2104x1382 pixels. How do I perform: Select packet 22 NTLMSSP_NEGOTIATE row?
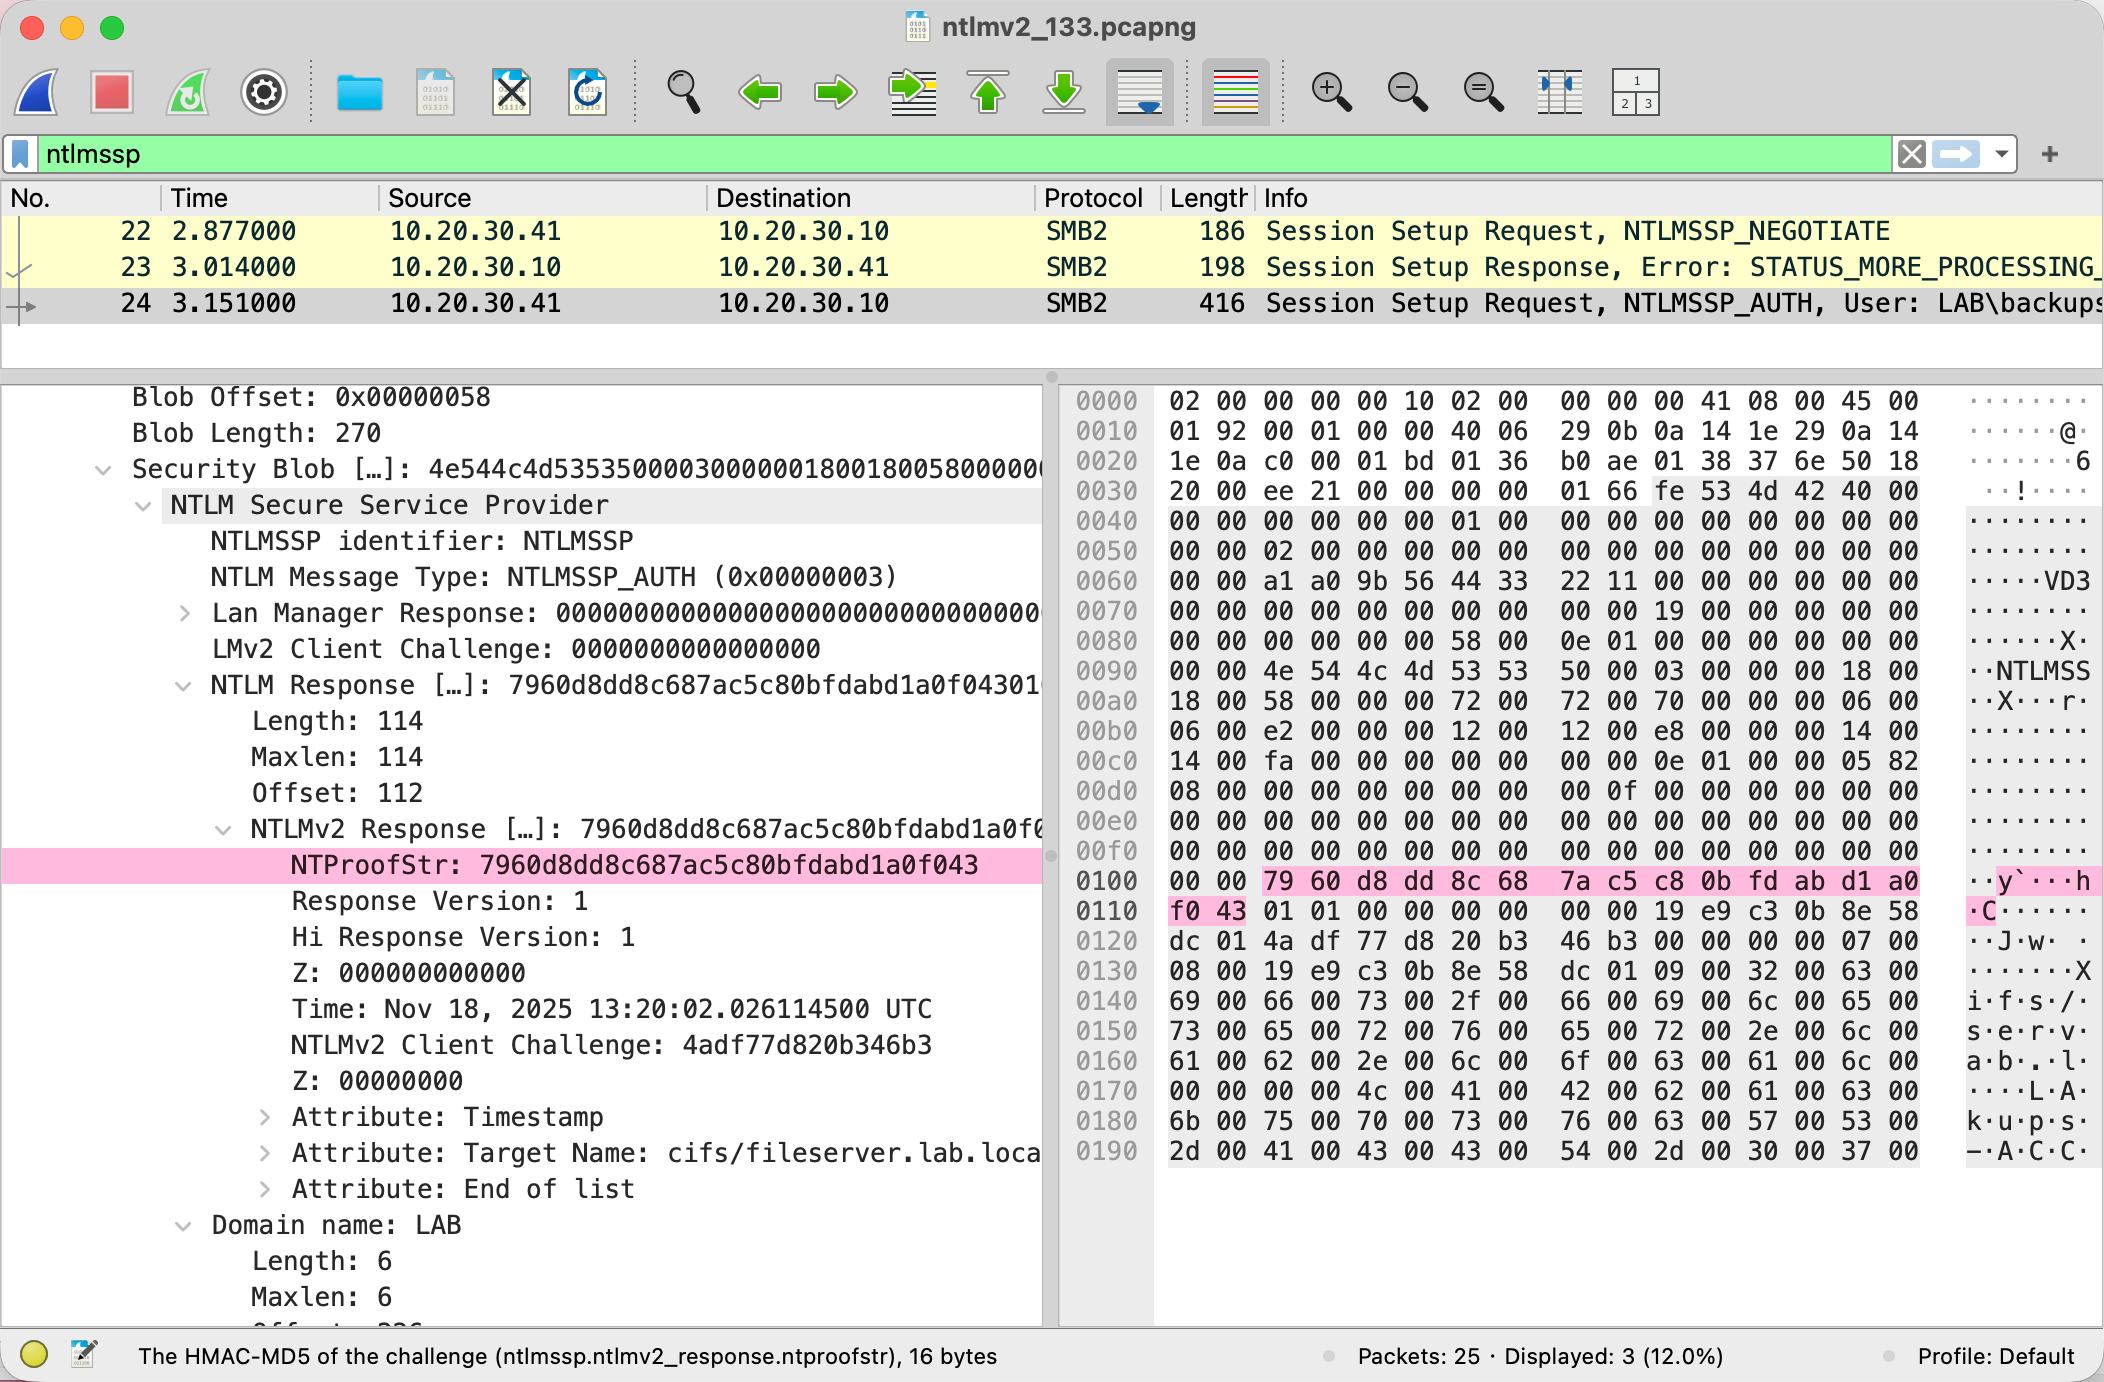pos(1052,232)
